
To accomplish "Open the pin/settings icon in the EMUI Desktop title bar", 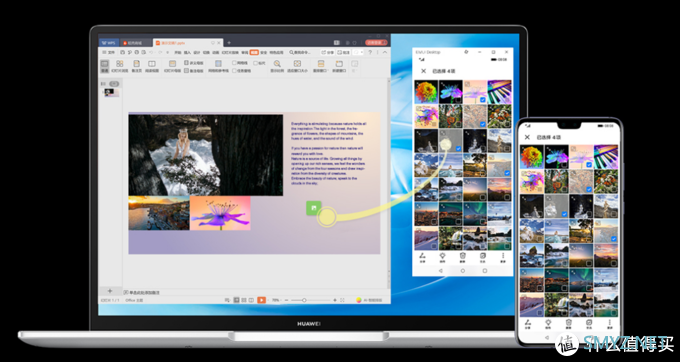I will pyautogui.click(x=466, y=52).
